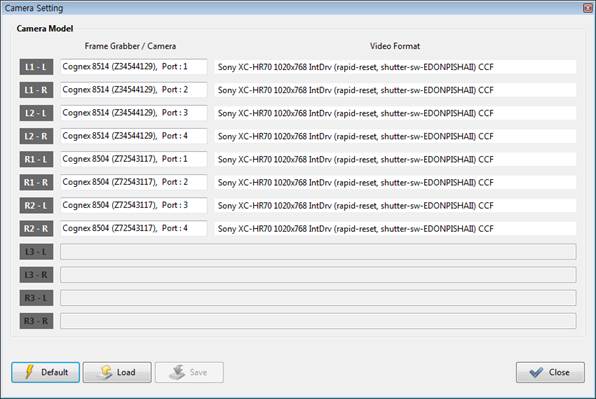The height and width of the screenshot is (399, 596).
Task: Select the L1 - R camera label
Action: coord(36,90)
